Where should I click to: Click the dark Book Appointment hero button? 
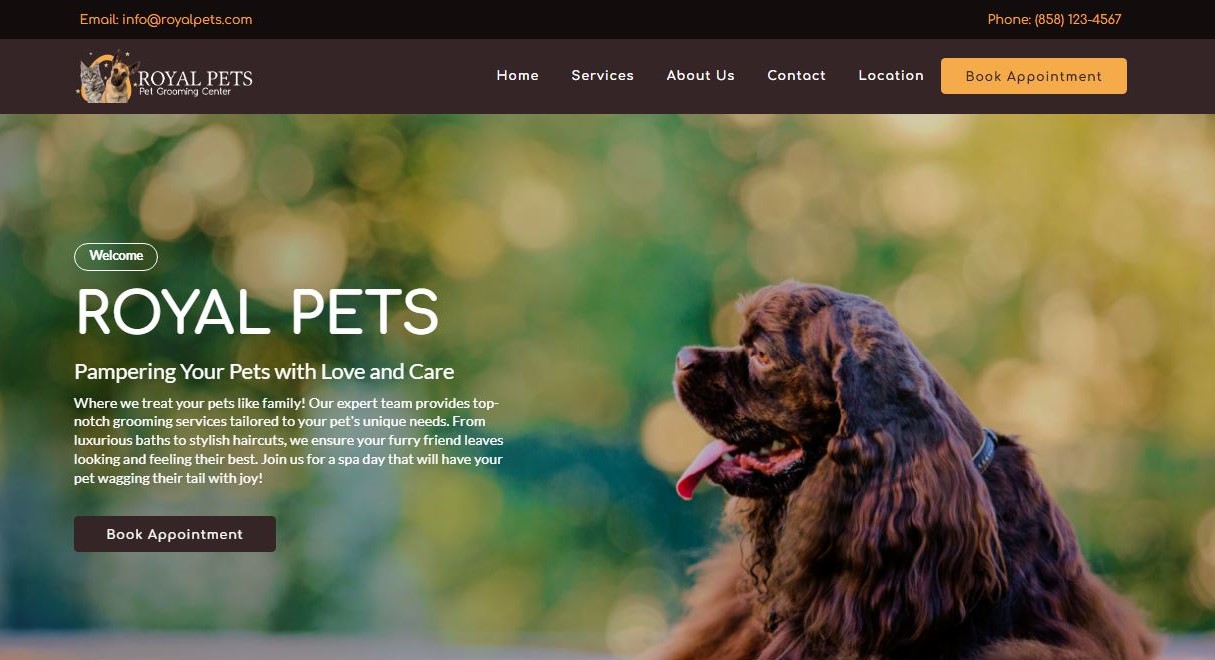(175, 534)
